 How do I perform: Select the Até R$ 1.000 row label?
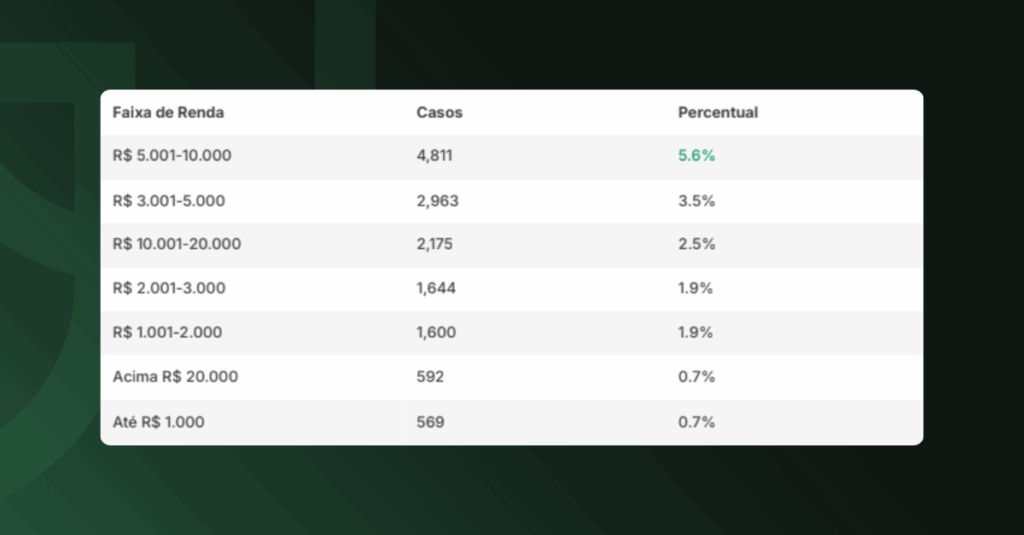[158, 422]
